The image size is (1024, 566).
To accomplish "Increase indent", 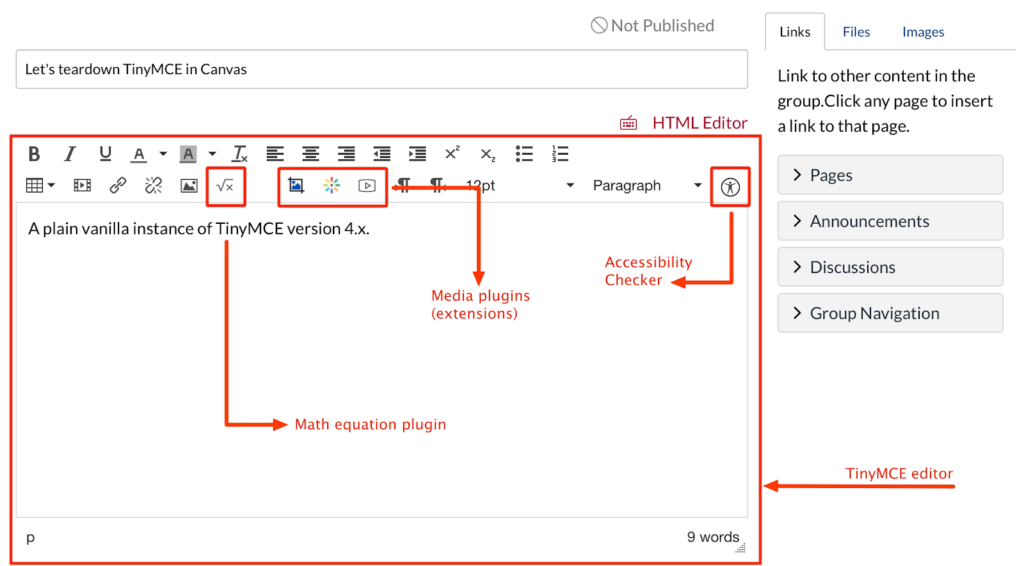I will 417,154.
